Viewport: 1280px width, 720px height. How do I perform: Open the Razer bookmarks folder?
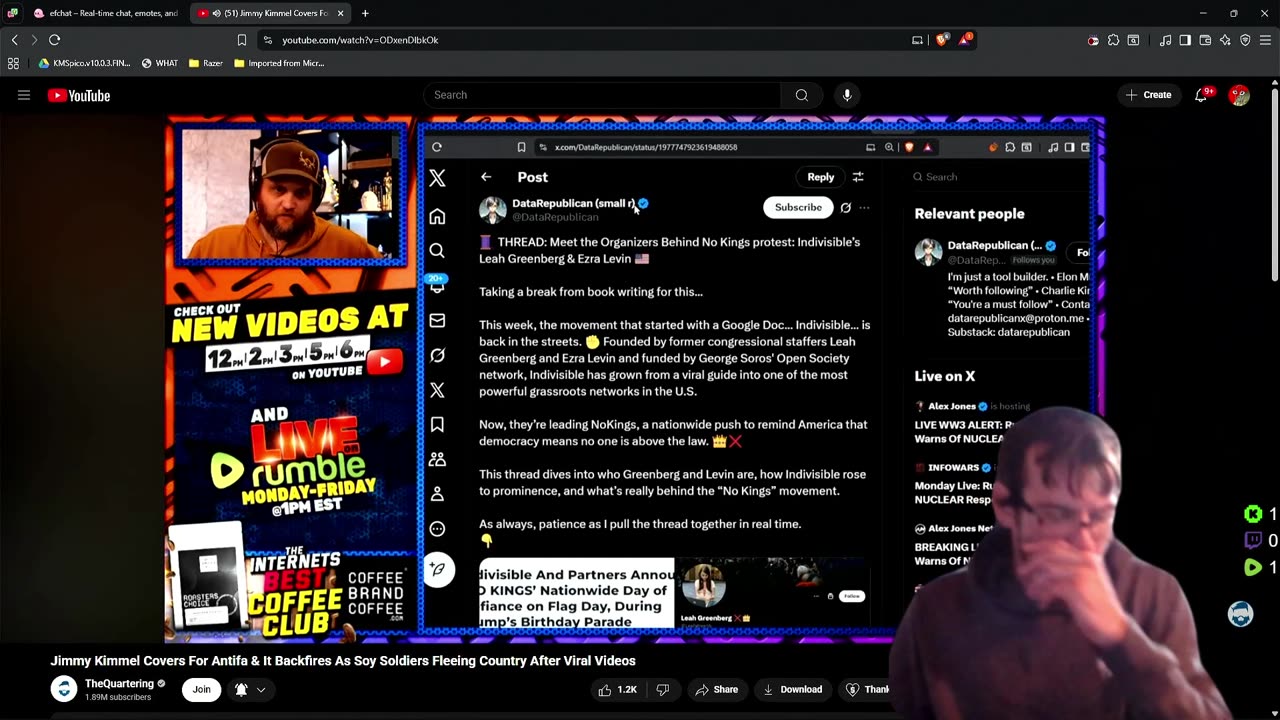pos(206,63)
